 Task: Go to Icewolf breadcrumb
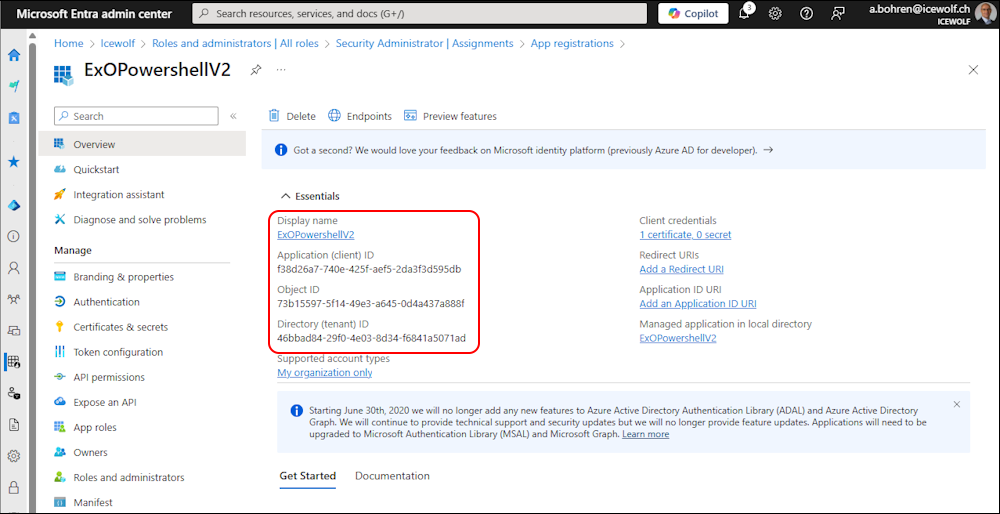pos(117,43)
